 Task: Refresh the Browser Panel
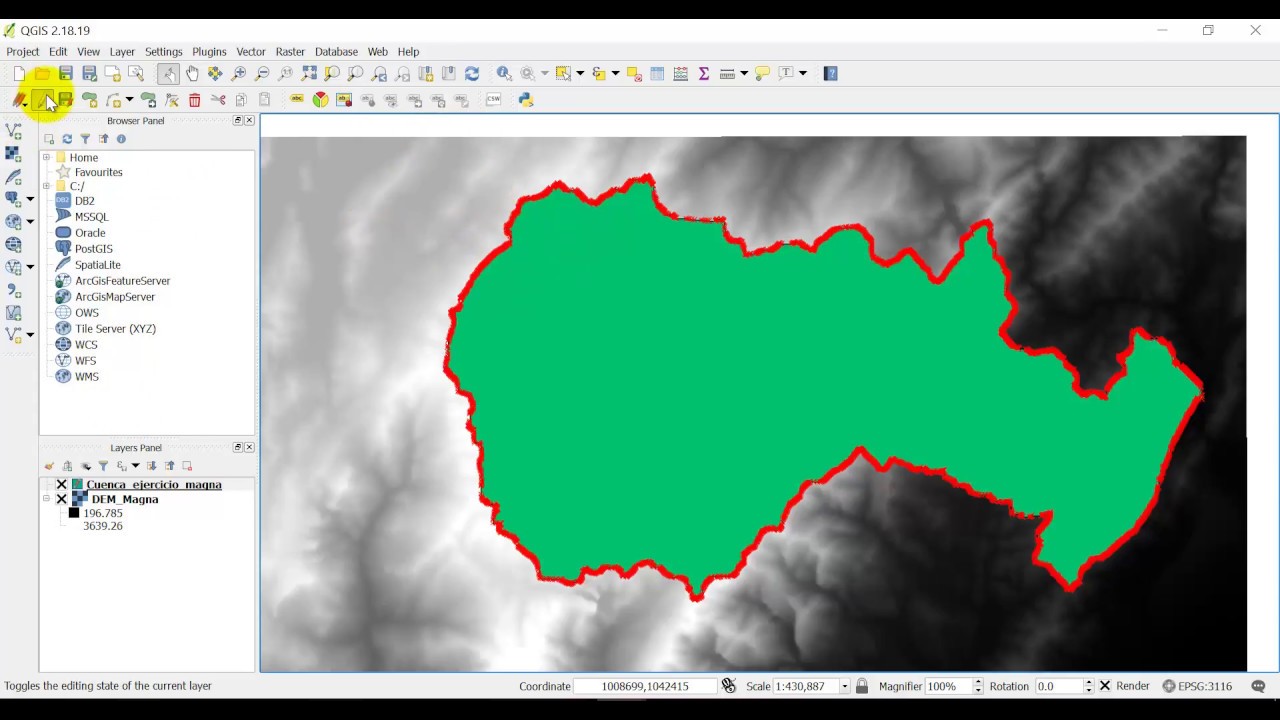pos(67,139)
